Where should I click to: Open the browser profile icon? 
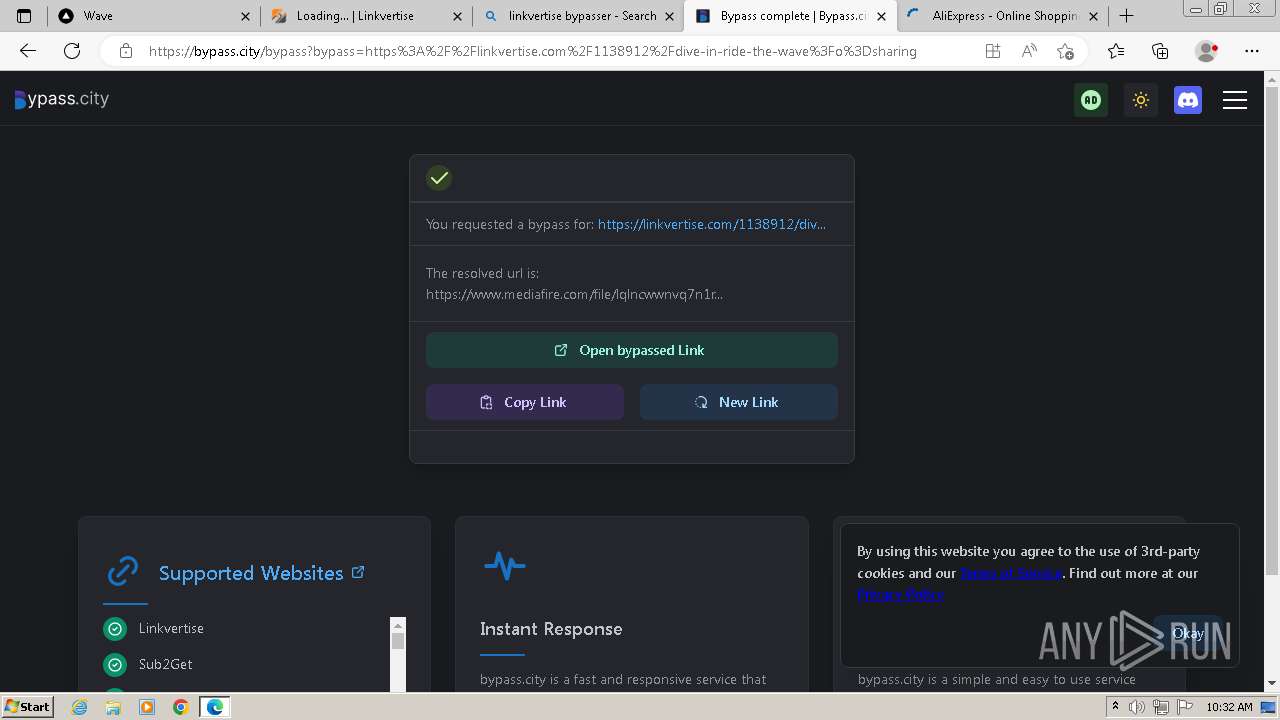click(x=1206, y=51)
